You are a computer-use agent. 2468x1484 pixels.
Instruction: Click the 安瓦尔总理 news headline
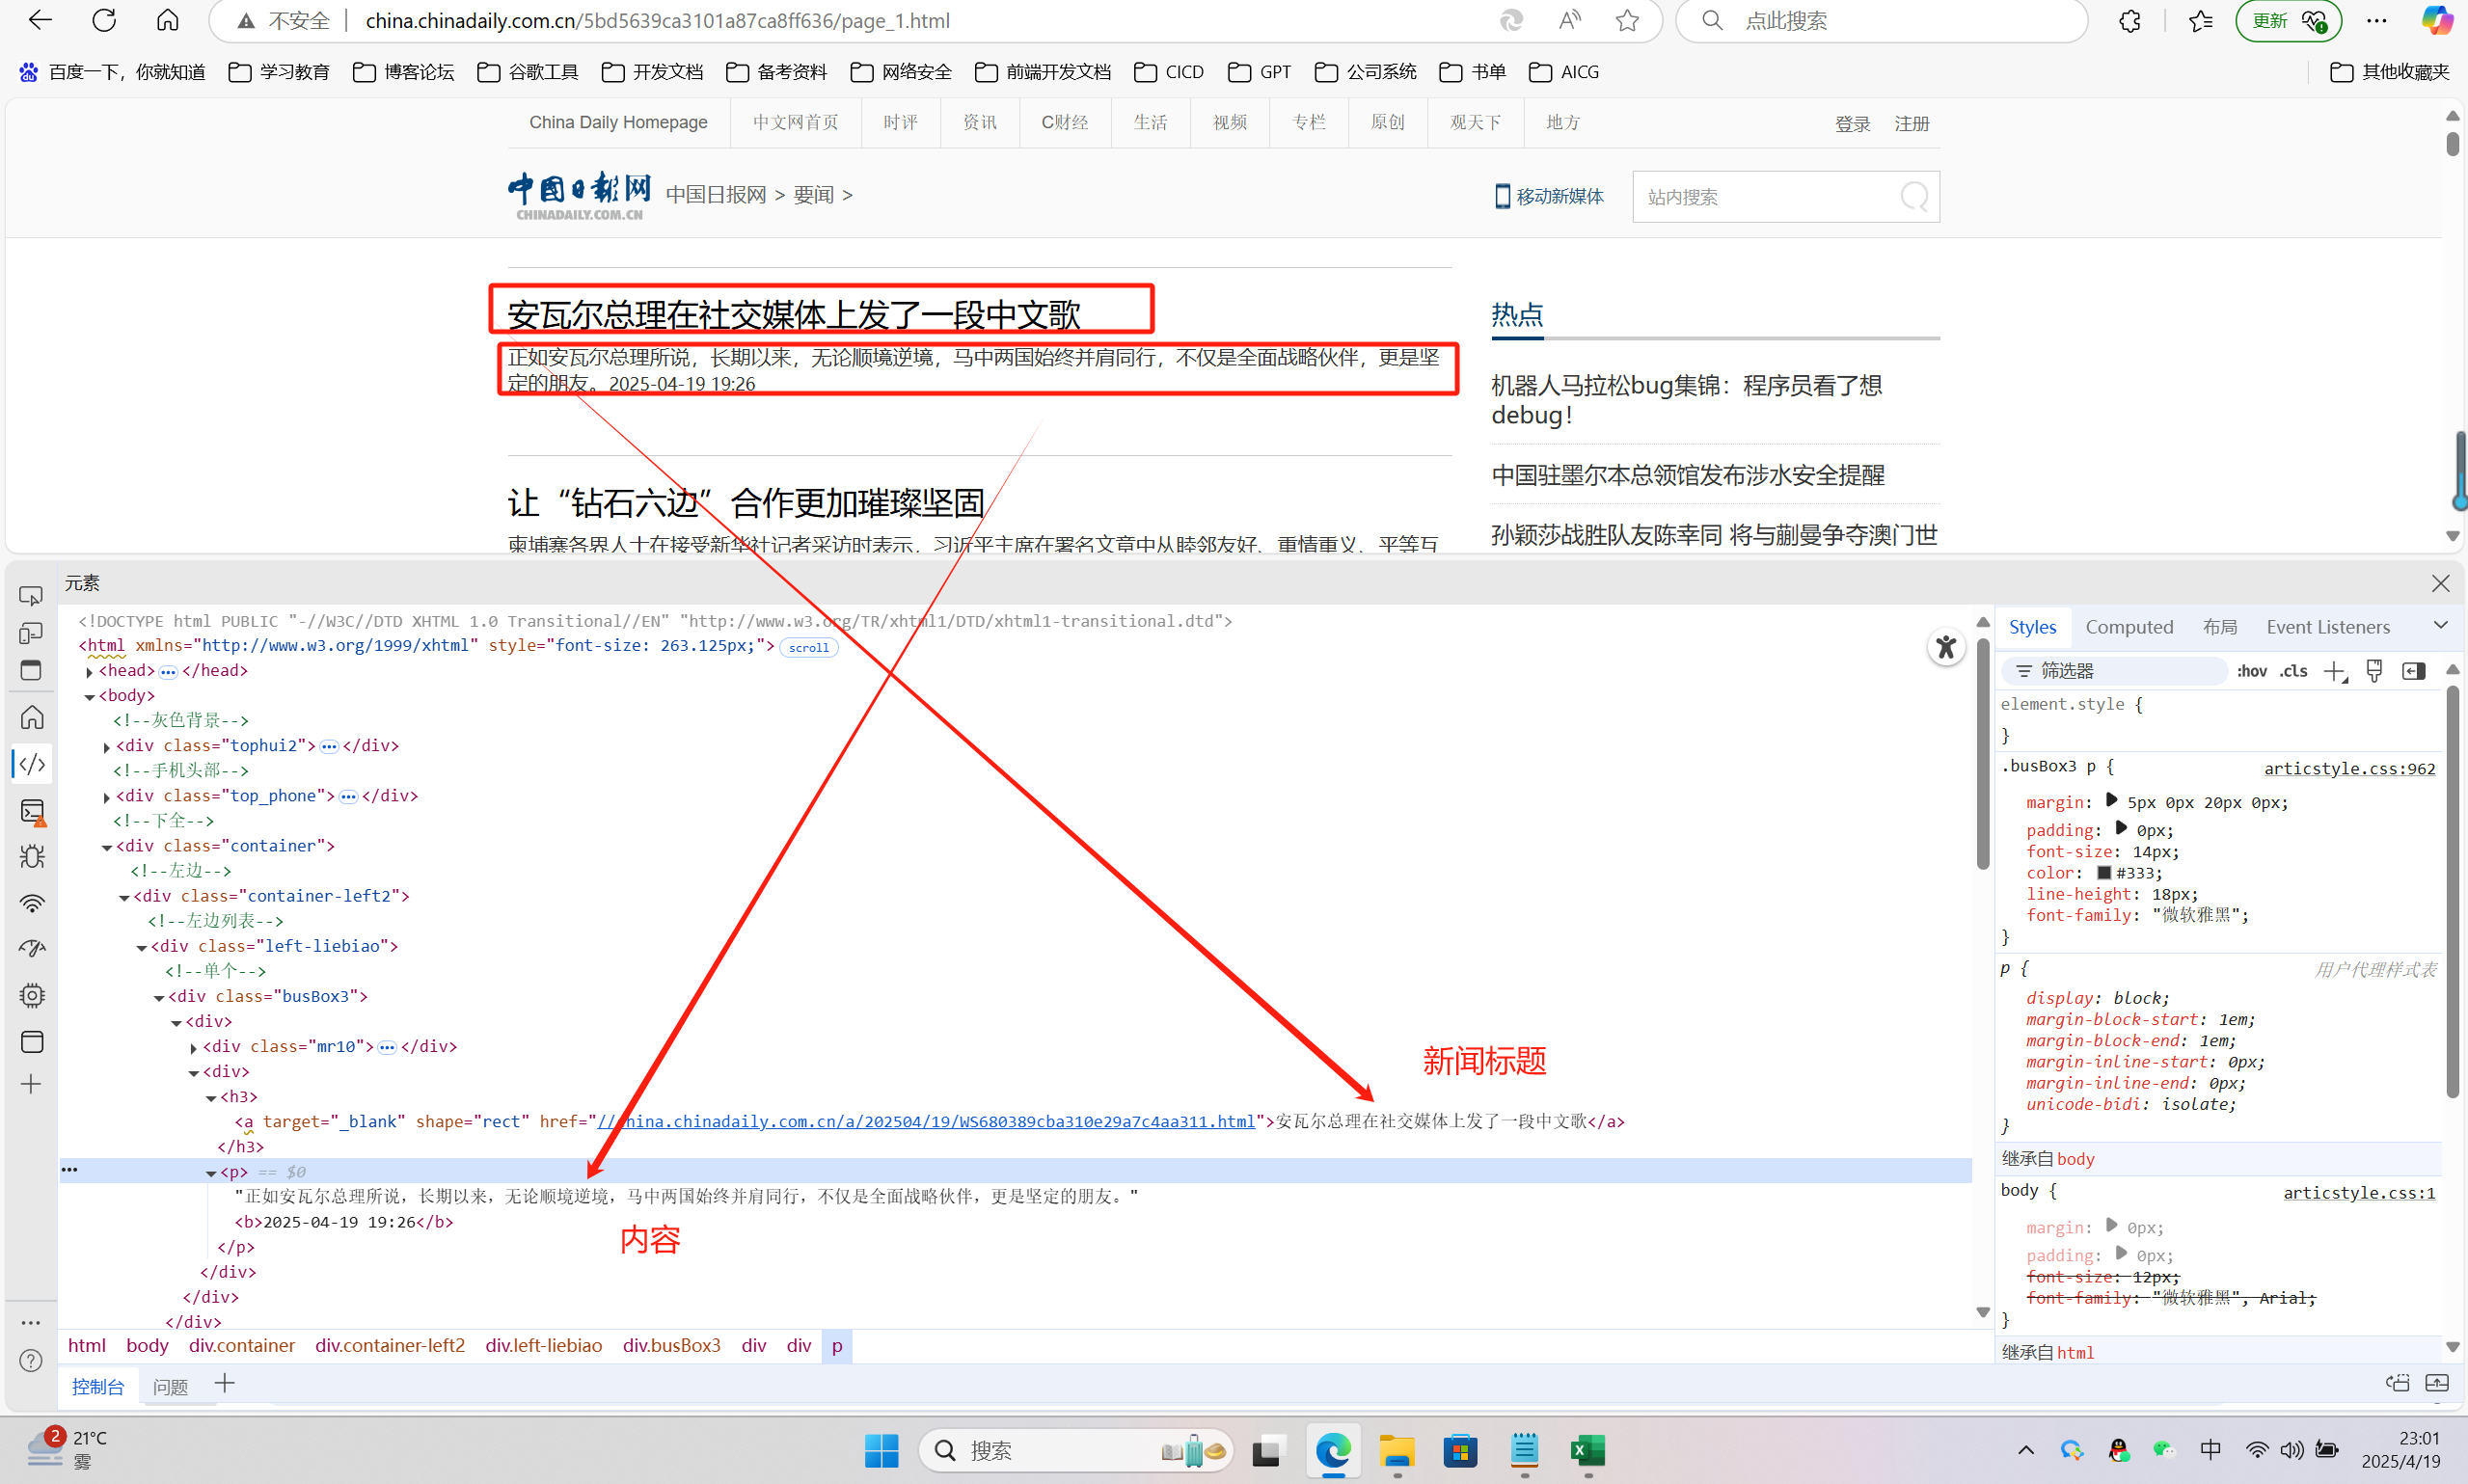[792, 314]
